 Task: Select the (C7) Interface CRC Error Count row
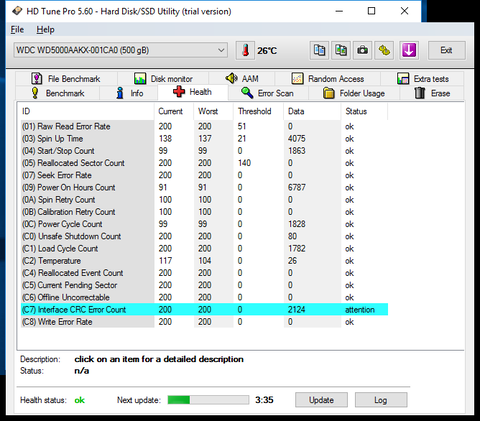(204, 310)
